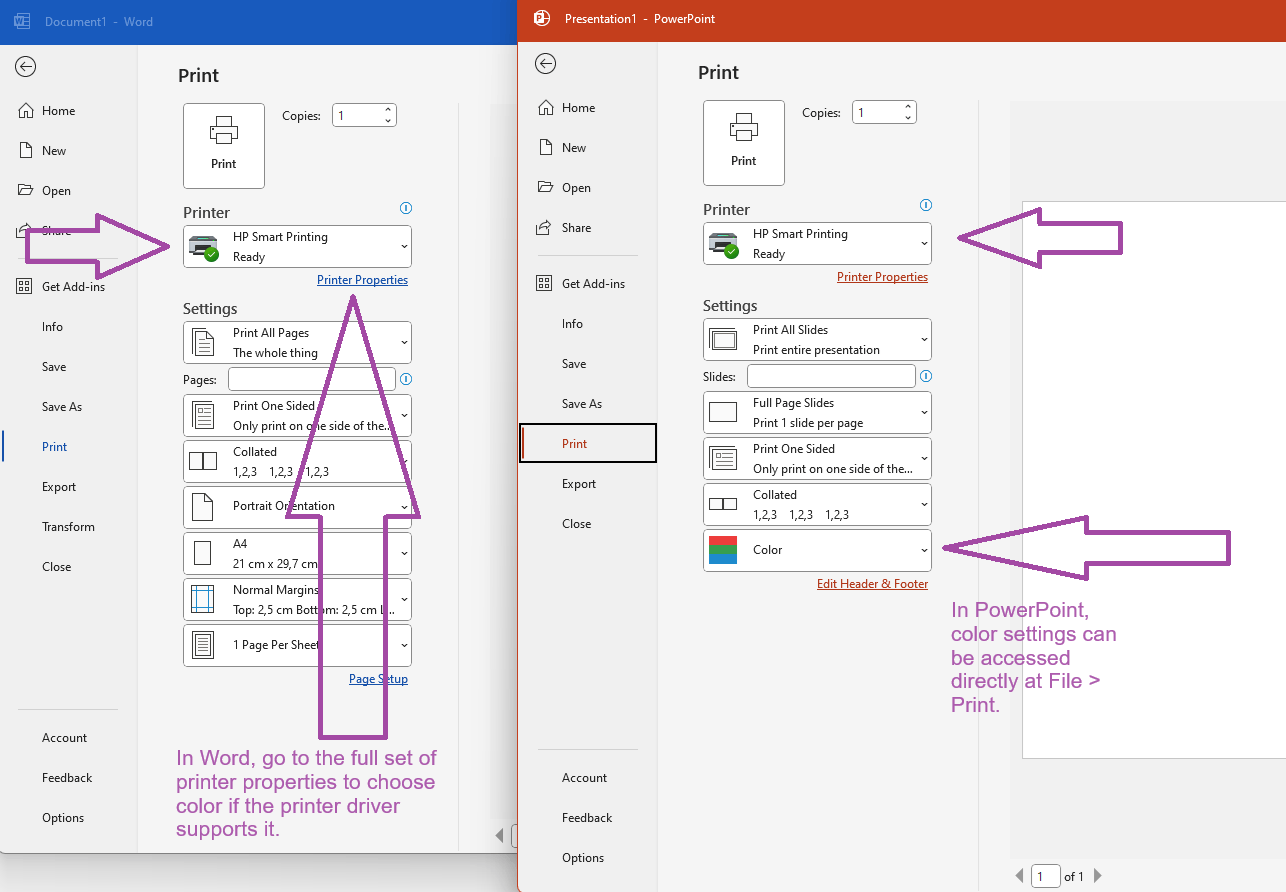Open Word's Page Setup link
The width and height of the screenshot is (1286, 892).
378,679
